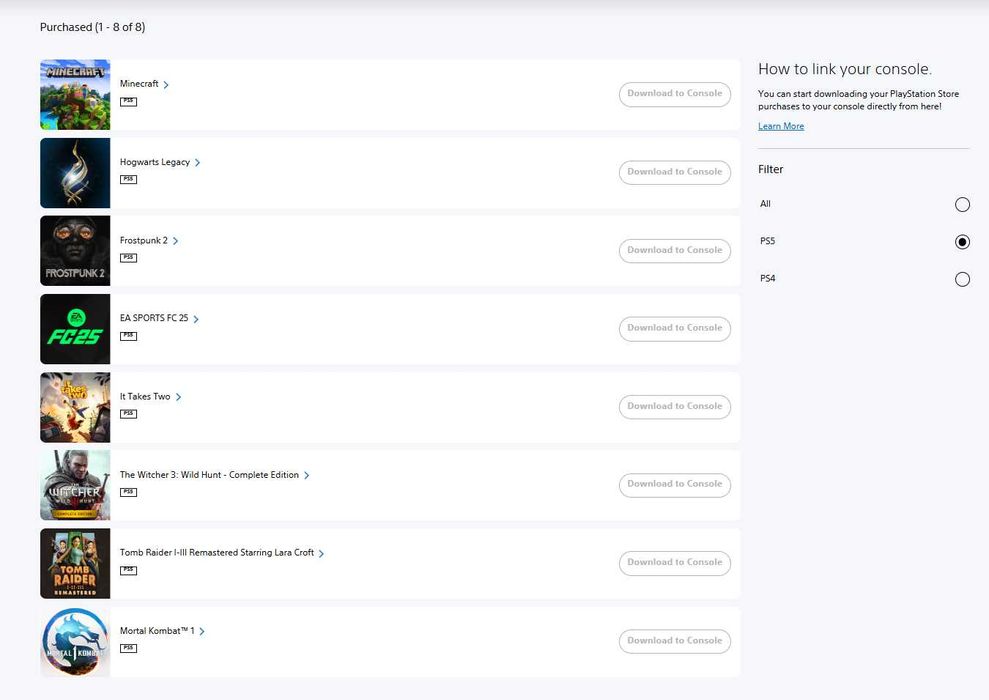Image resolution: width=989 pixels, height=700 pixels.
Task: Select the All filter radio button
Action: 962,204
